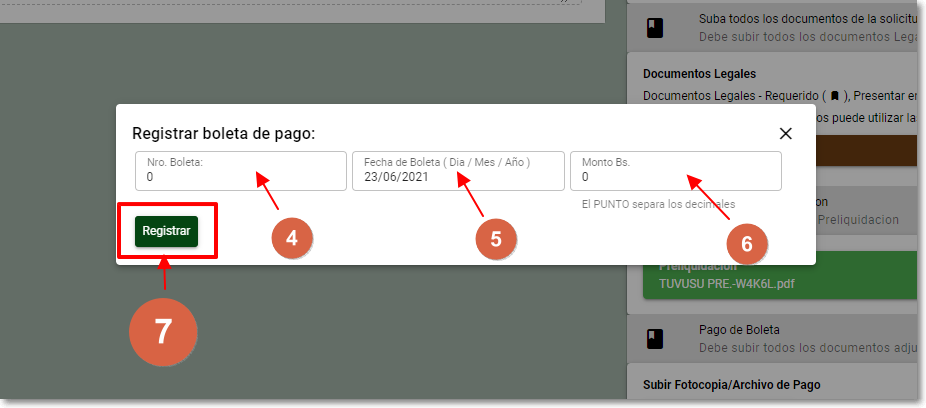Click the orange number 4 marker
This screenshot has height=408, width=926.
pos(291,238)
